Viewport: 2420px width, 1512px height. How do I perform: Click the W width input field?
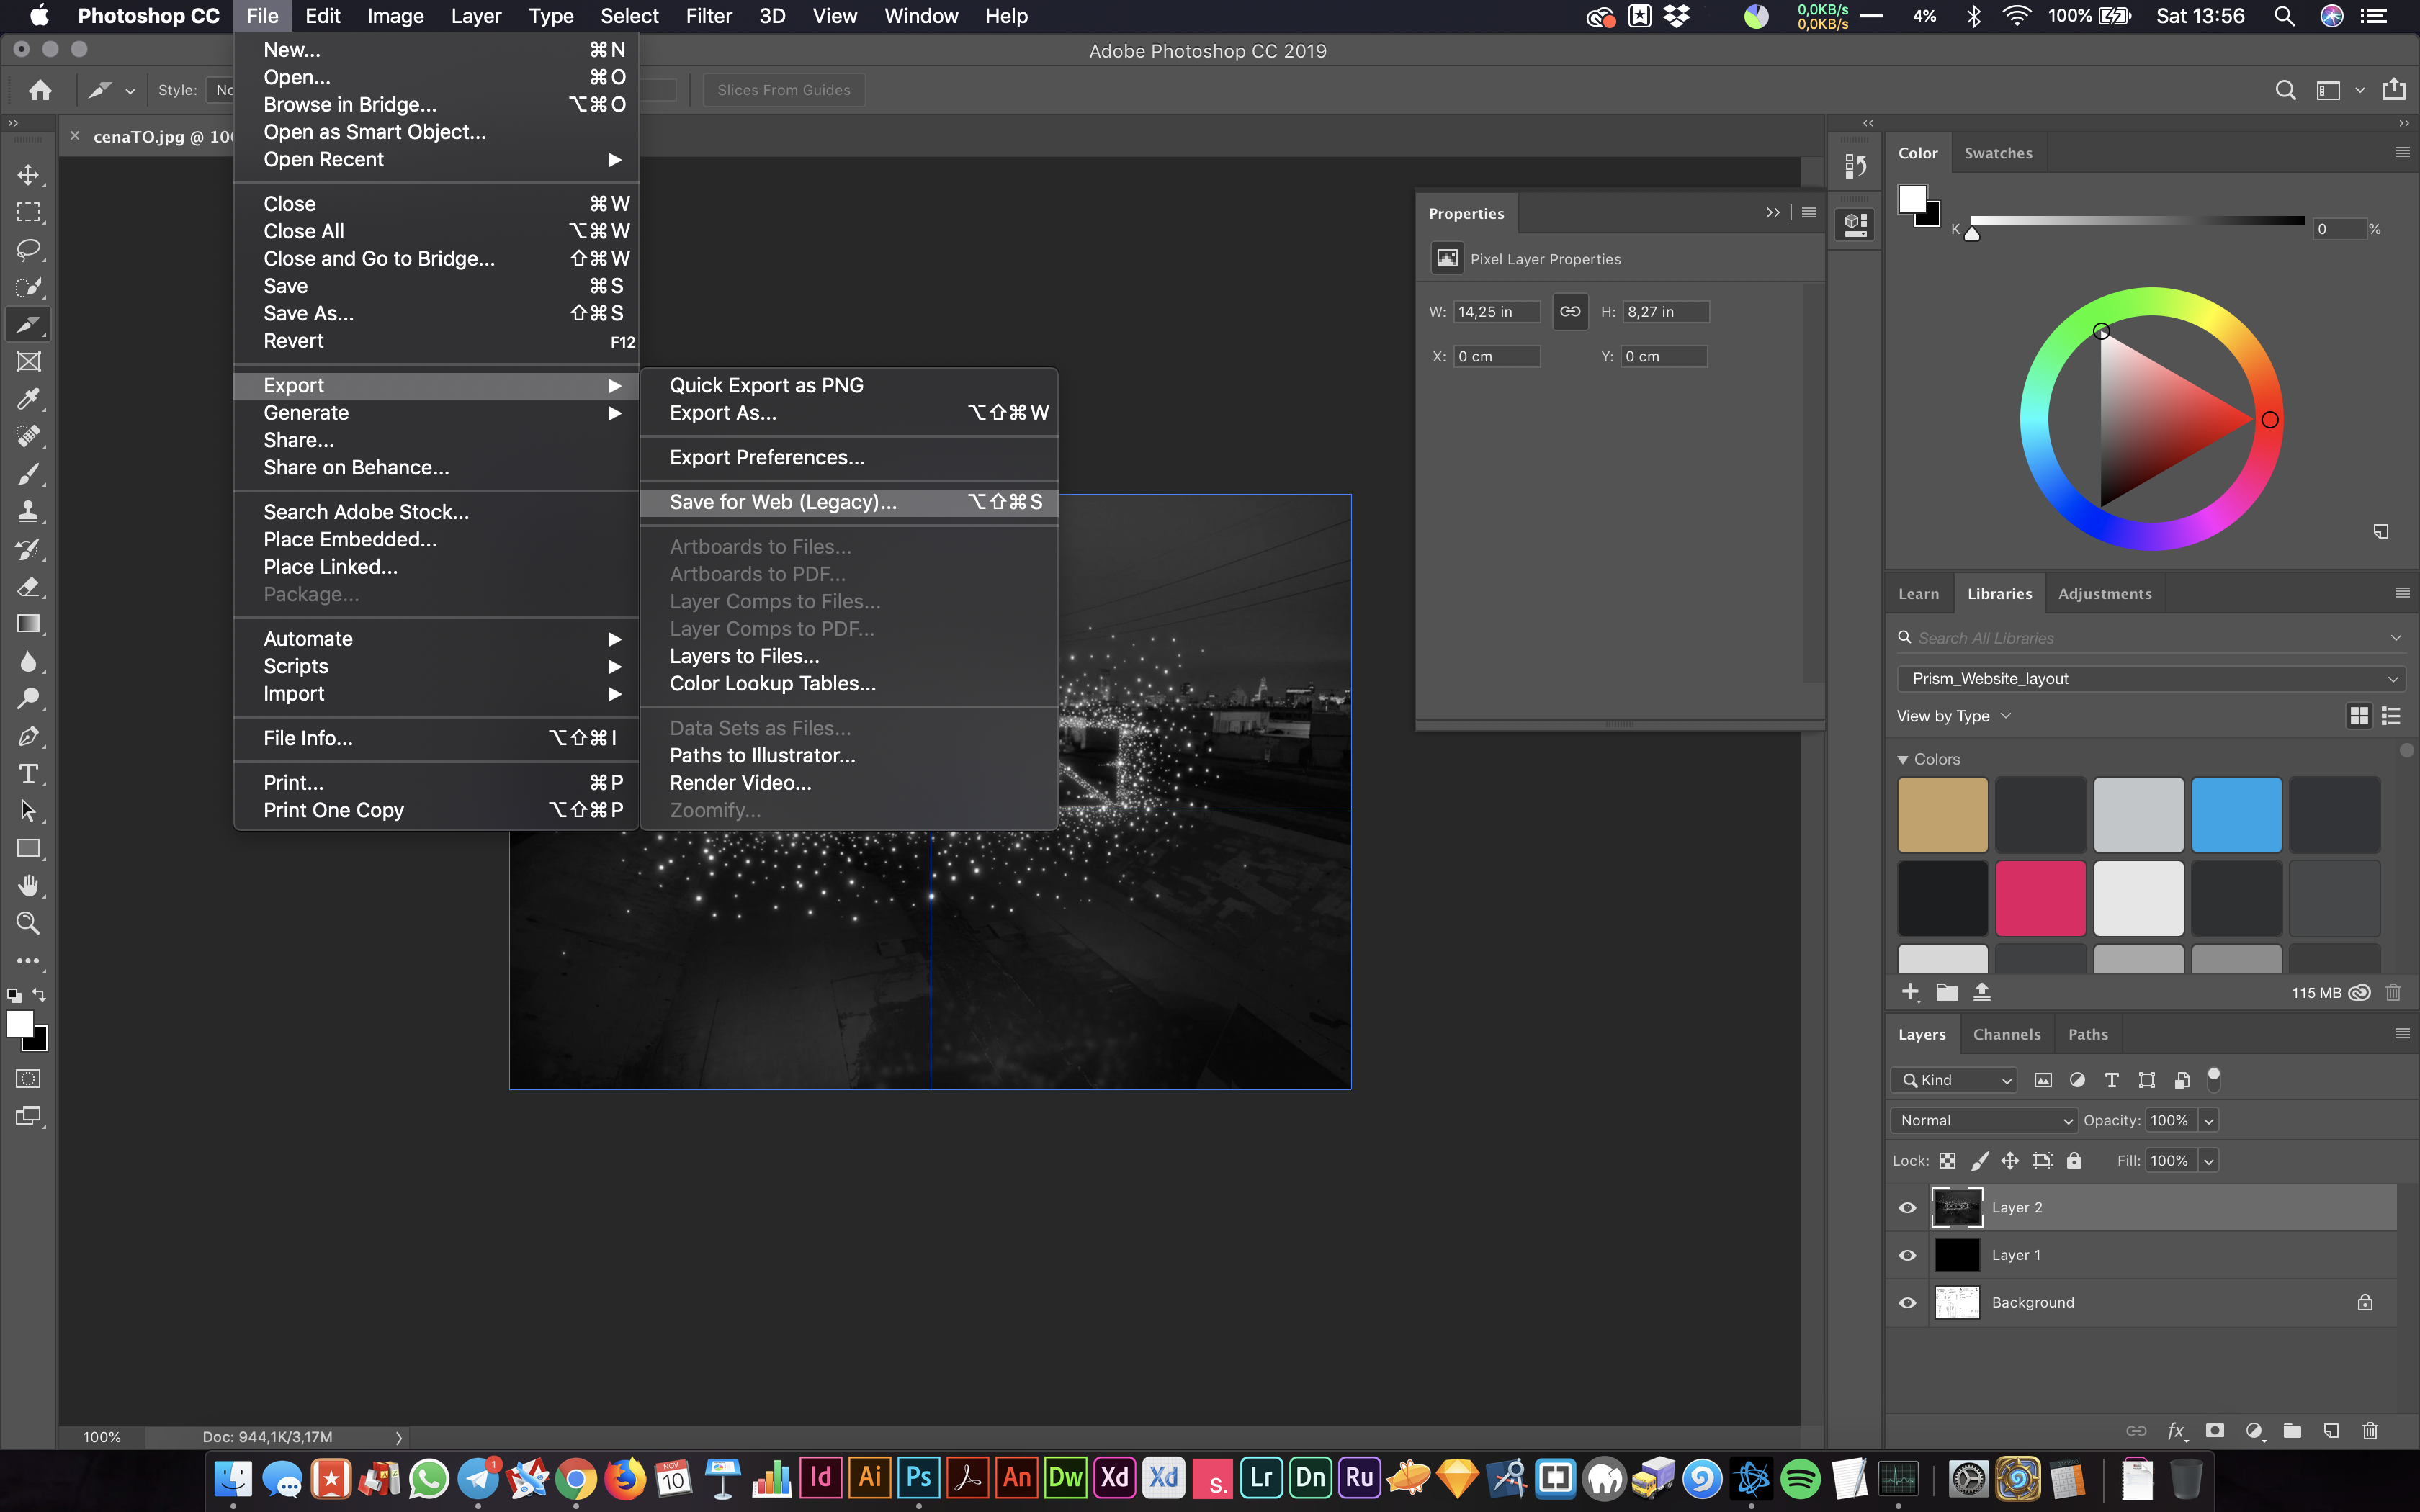click(x=1495, y=312)
